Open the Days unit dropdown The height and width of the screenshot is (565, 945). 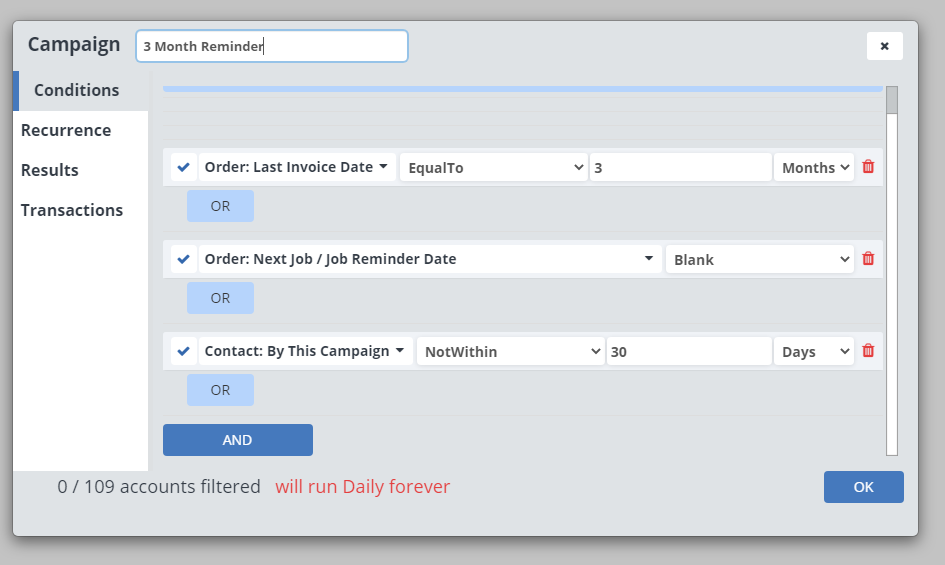[814, 351]
